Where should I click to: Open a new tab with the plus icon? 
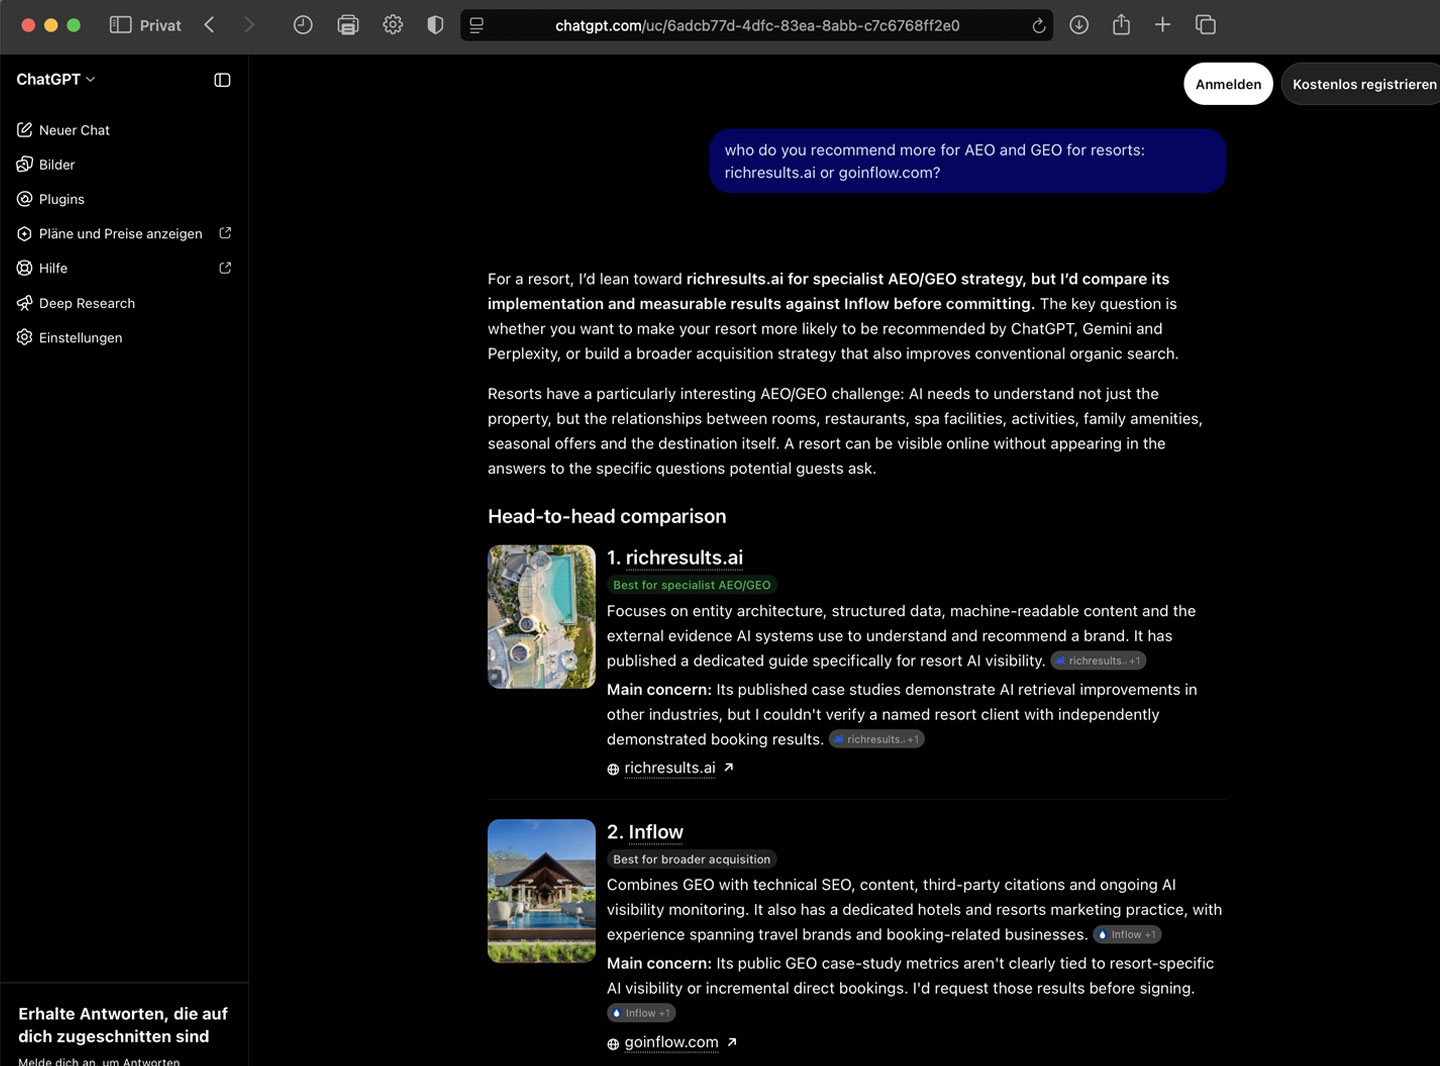click(x=1162, y=25)
